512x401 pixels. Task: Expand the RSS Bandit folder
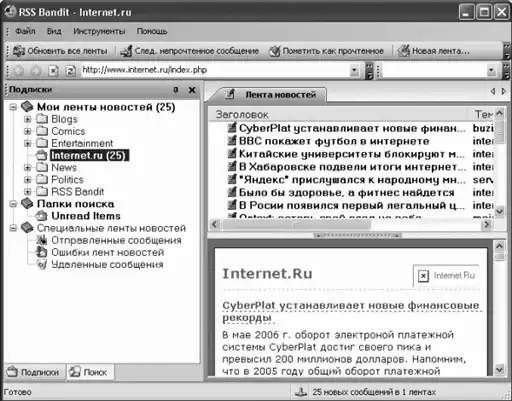tap(28, 192)
